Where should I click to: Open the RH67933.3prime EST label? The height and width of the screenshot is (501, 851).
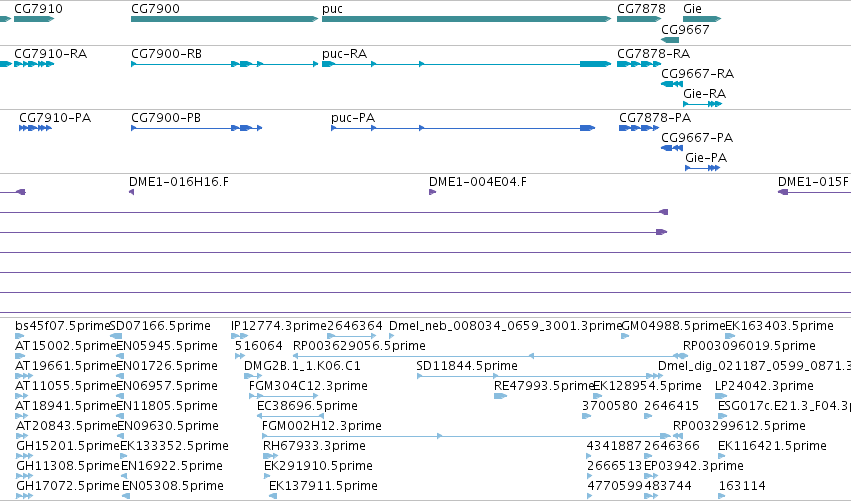(x=314, y=446)
